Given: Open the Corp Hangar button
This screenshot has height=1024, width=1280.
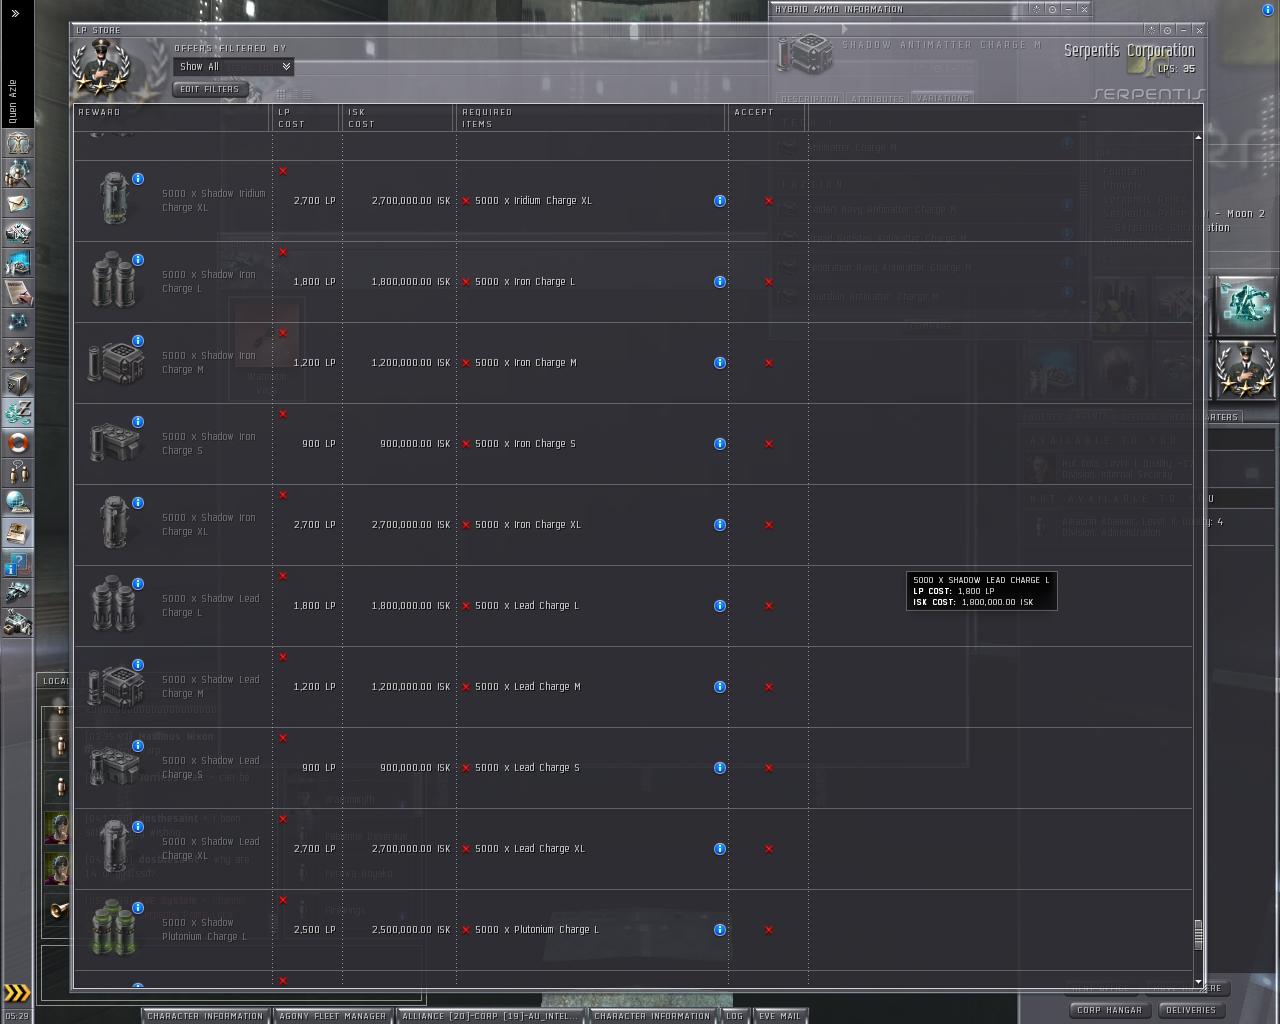Looking at the screenshot, I should pos(1109,1010).
